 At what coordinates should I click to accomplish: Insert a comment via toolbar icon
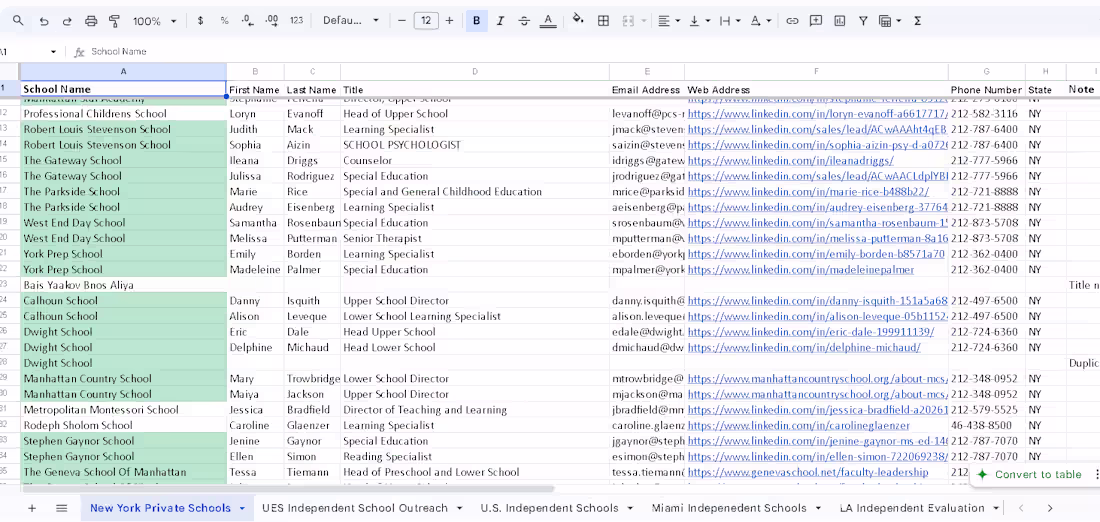coord(816,21)
